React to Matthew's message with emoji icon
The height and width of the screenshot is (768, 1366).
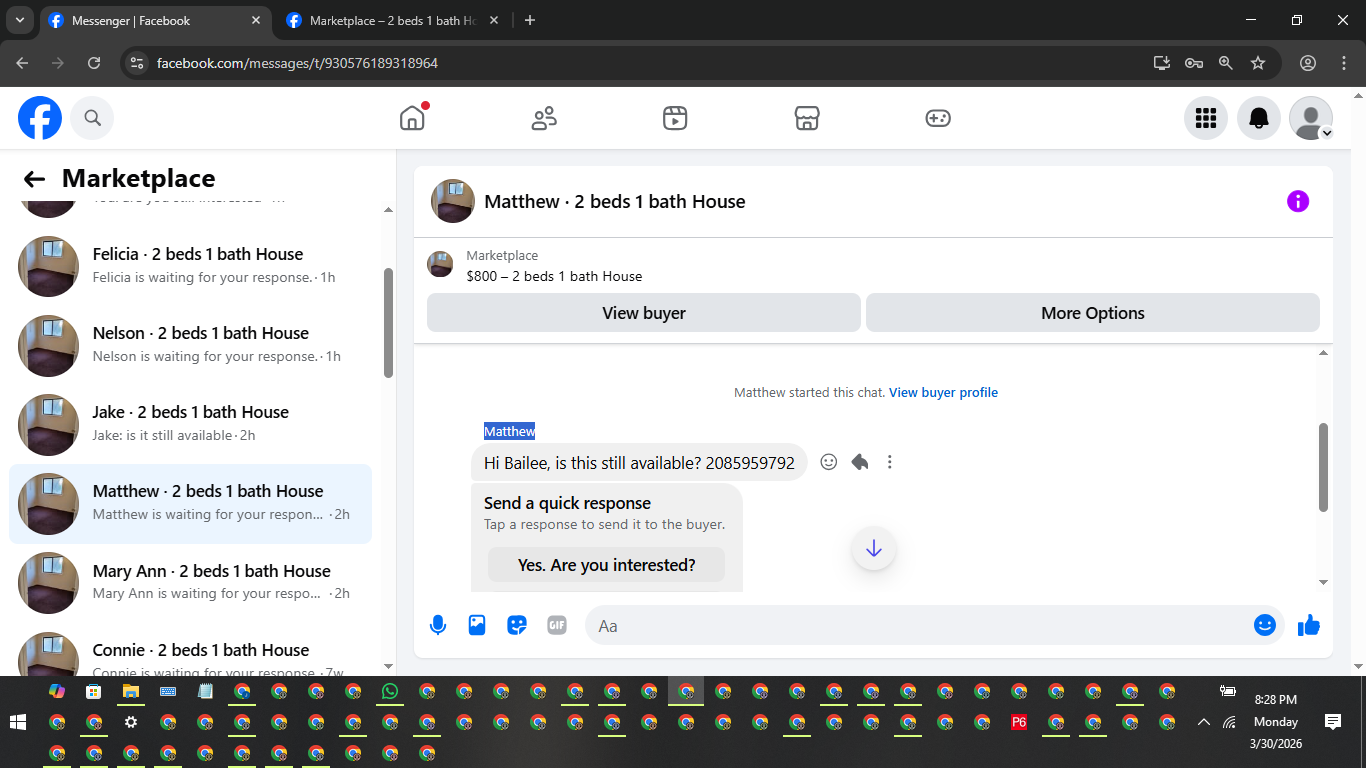(x=828, y=462)
